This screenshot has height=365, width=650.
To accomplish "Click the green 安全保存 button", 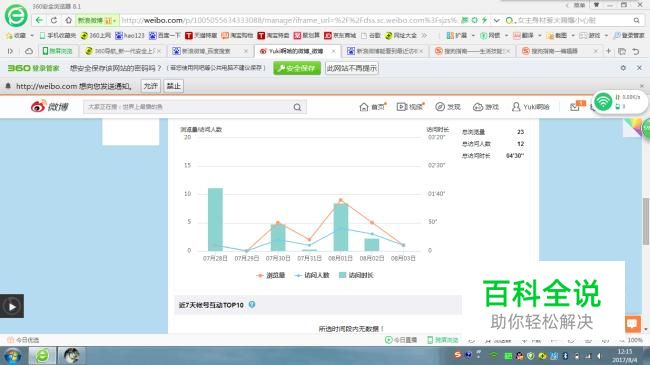I will pos(297,68).
